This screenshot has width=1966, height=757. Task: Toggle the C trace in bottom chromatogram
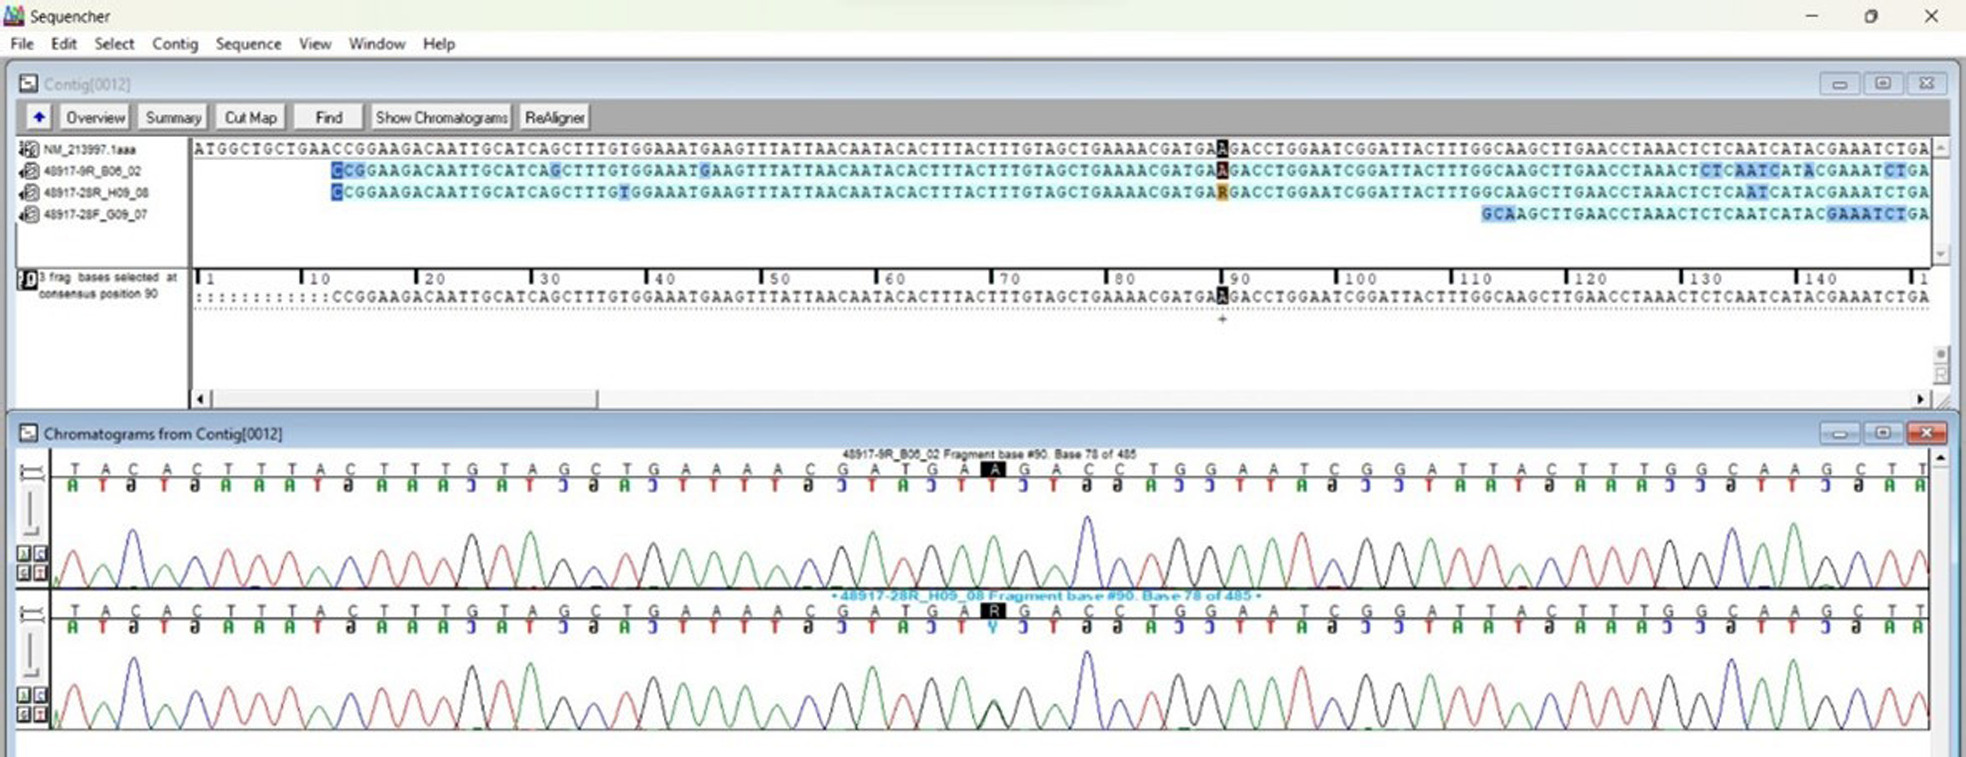(x=40, y=695)
